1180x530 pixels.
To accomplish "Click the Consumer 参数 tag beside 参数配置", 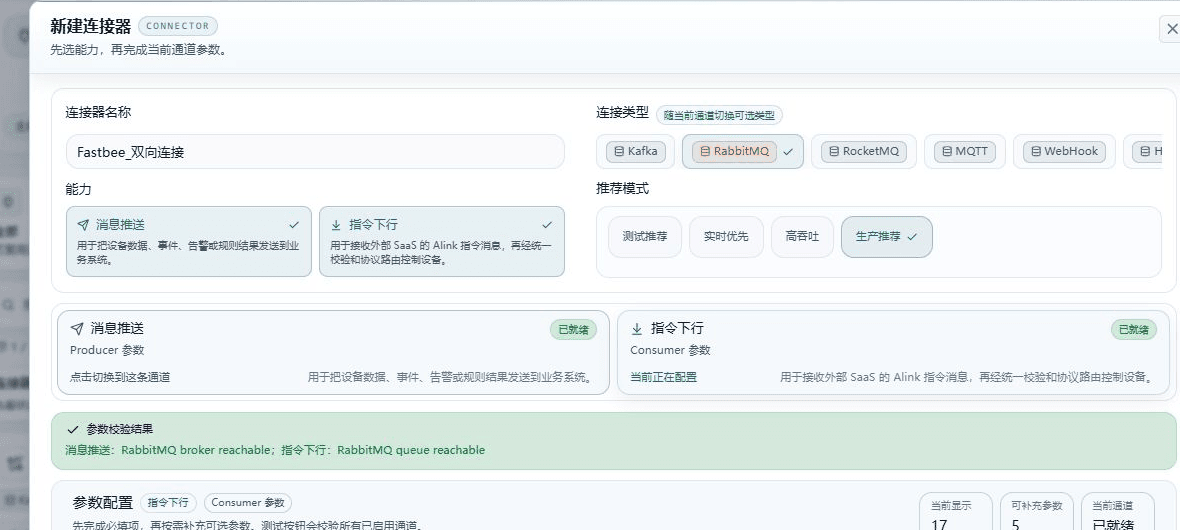I will coord(248,503).
